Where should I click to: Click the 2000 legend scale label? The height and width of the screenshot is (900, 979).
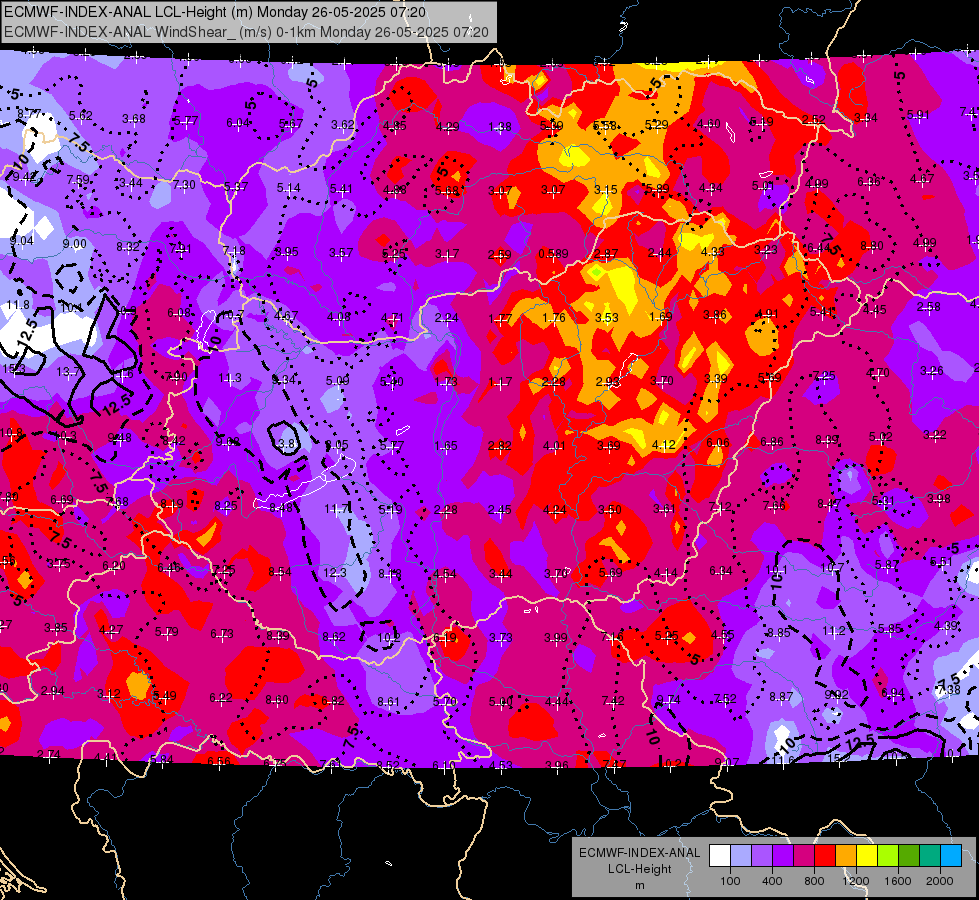coord(940,881)
